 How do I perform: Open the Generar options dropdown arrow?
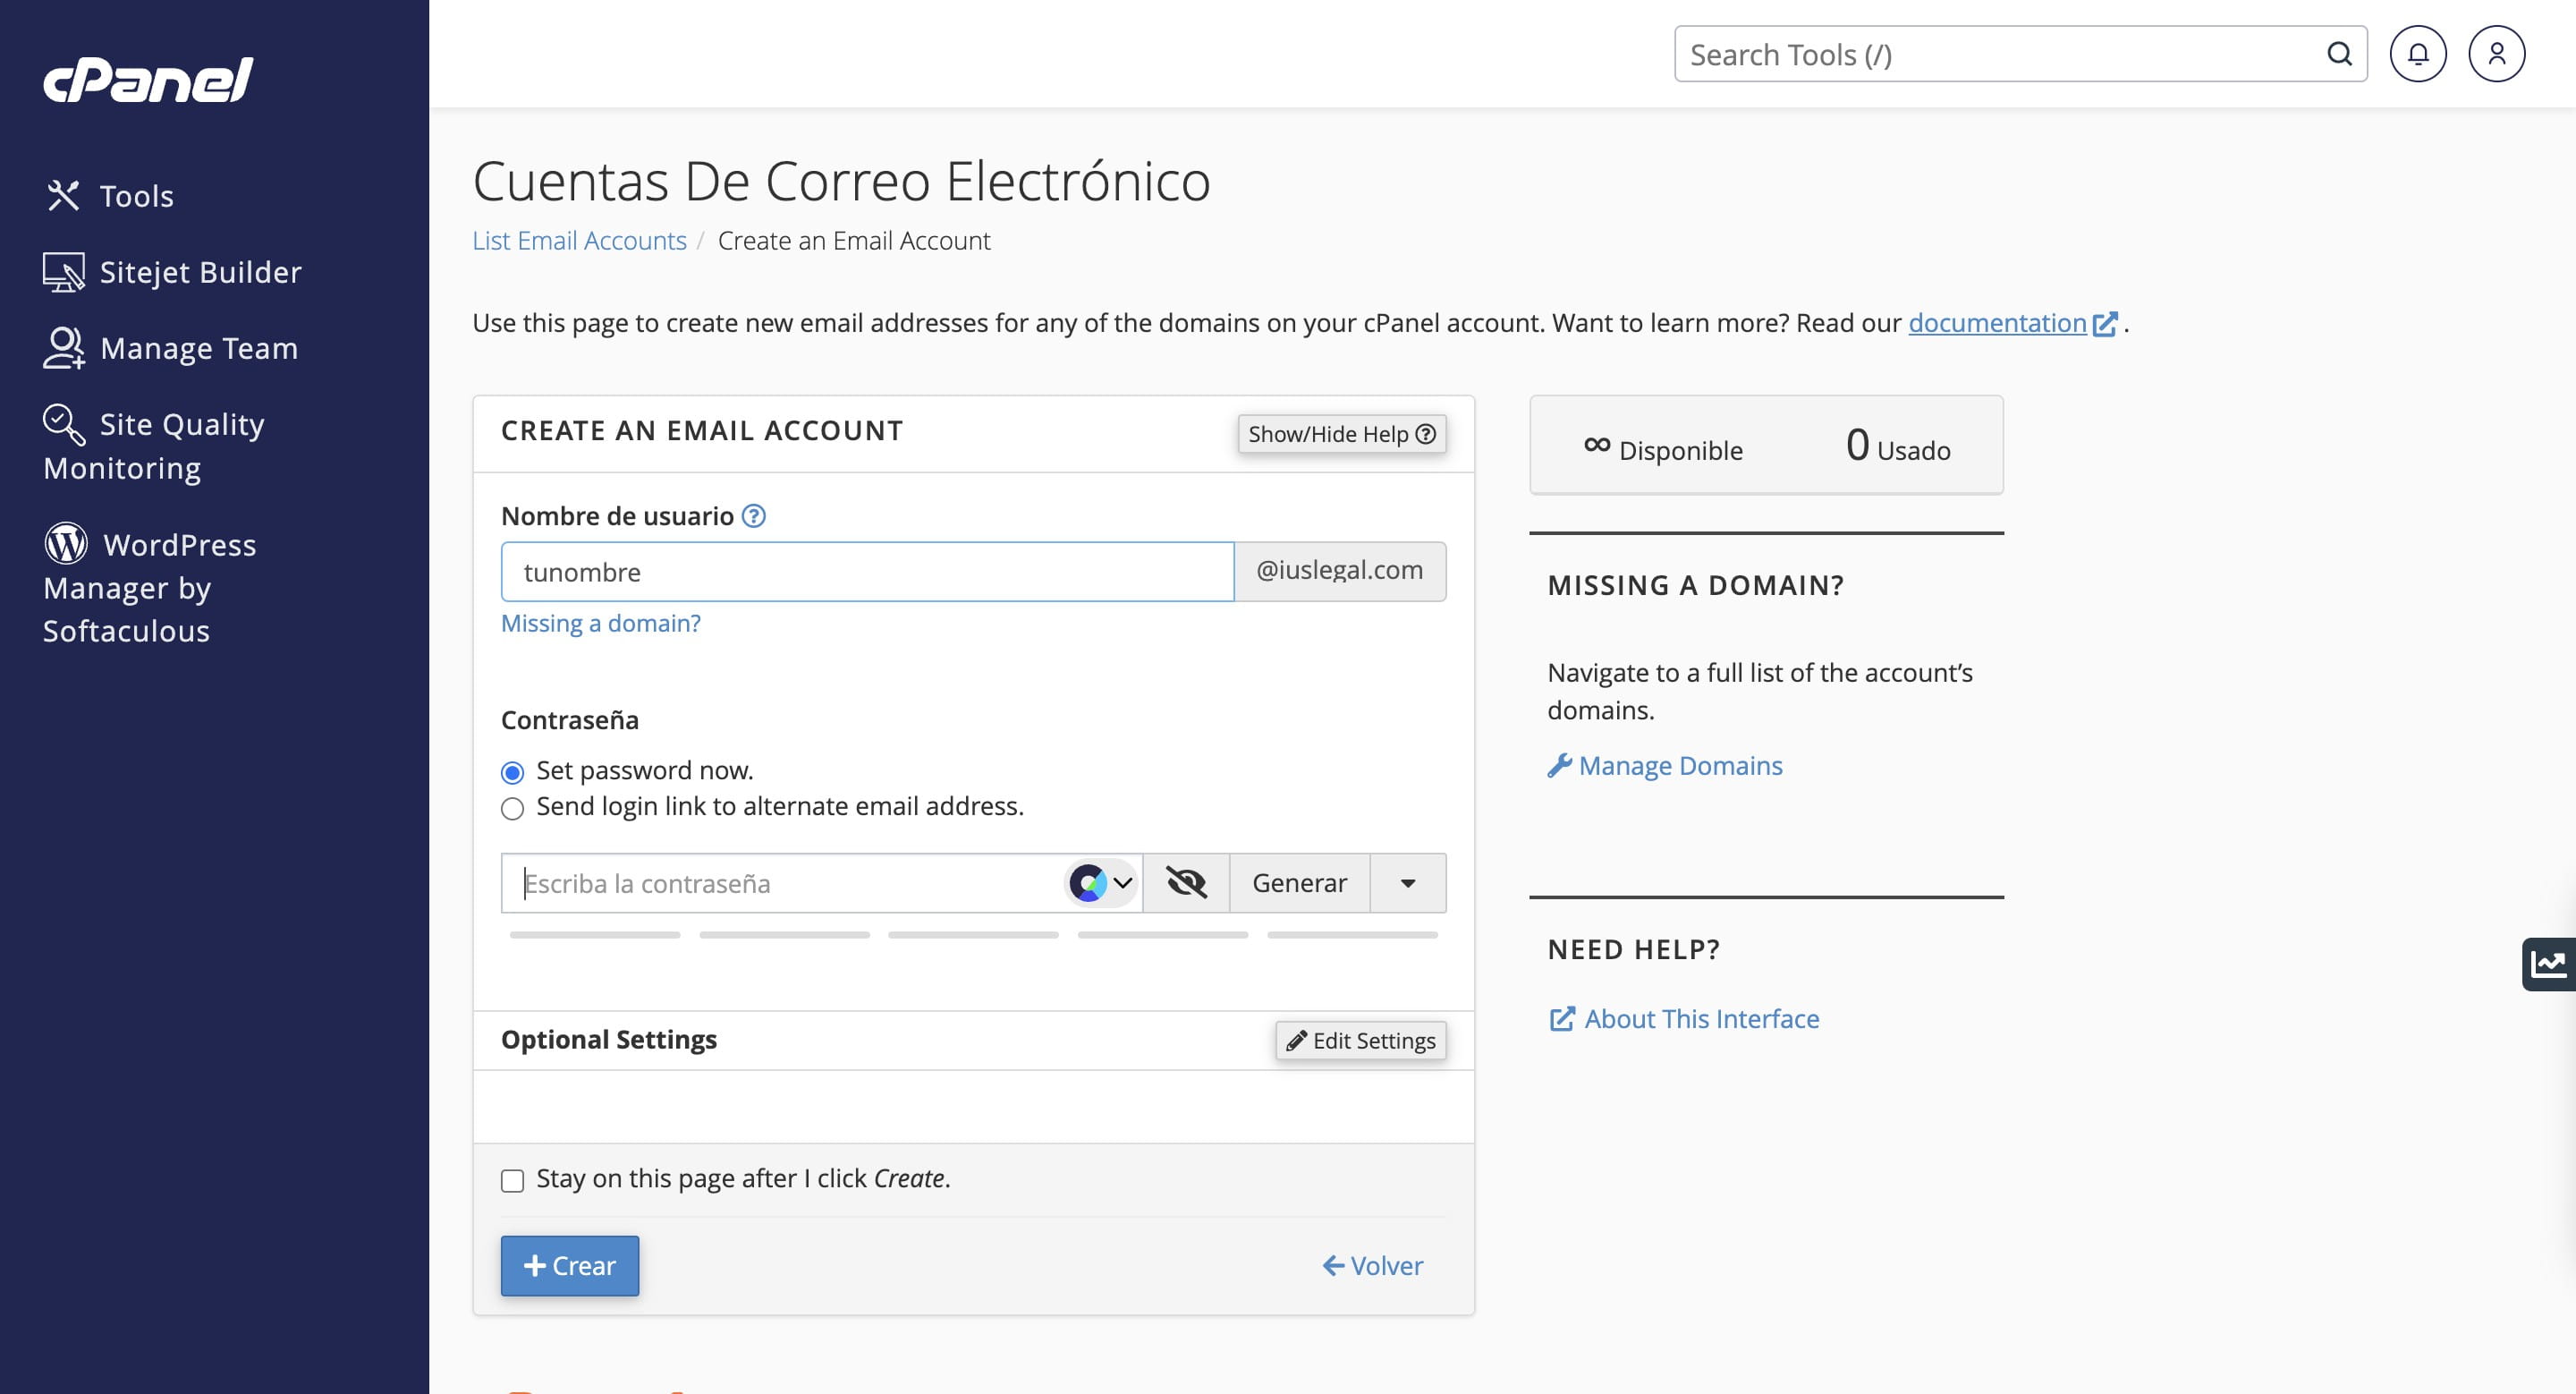pyautogui.click(x=1408, y=883)
